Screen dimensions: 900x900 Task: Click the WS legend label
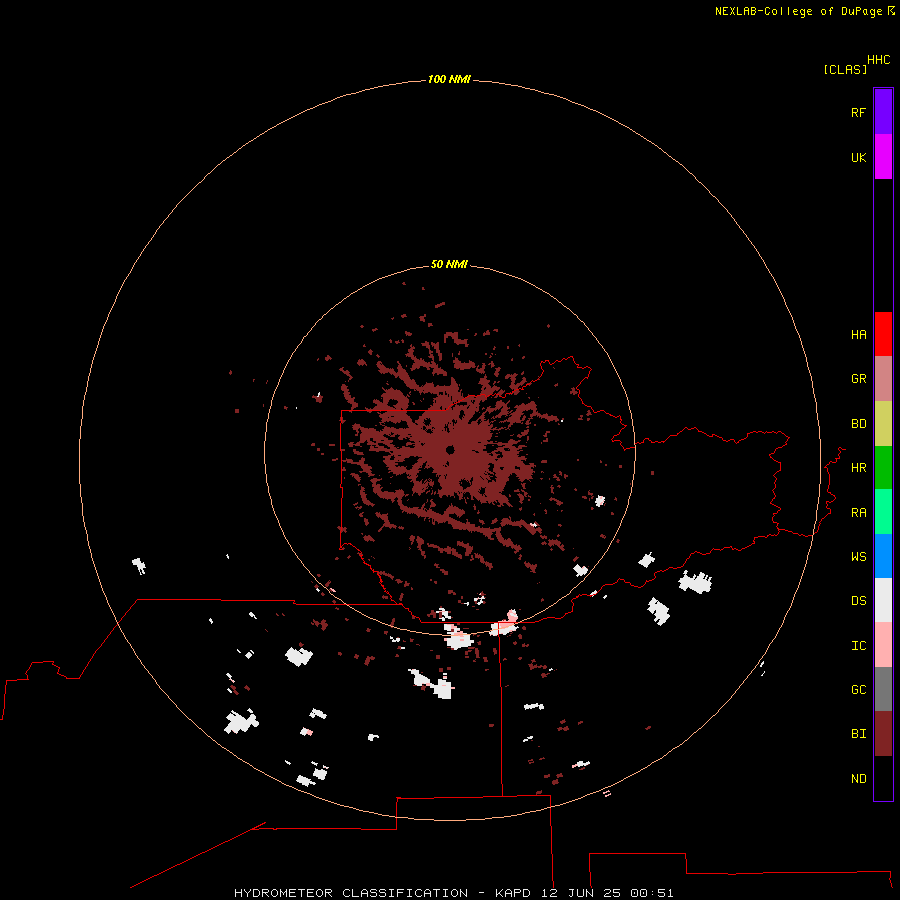pos(858,557)
